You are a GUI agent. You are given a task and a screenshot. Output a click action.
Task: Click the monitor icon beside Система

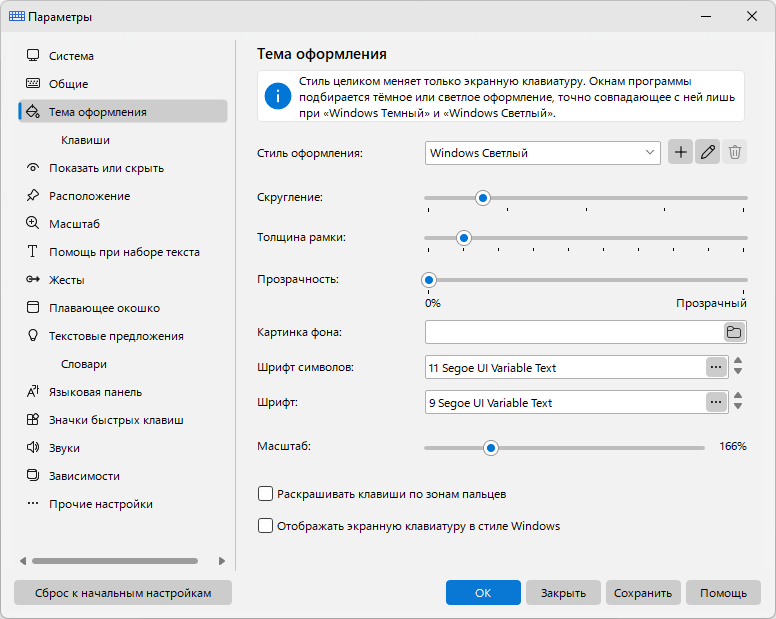33,55
